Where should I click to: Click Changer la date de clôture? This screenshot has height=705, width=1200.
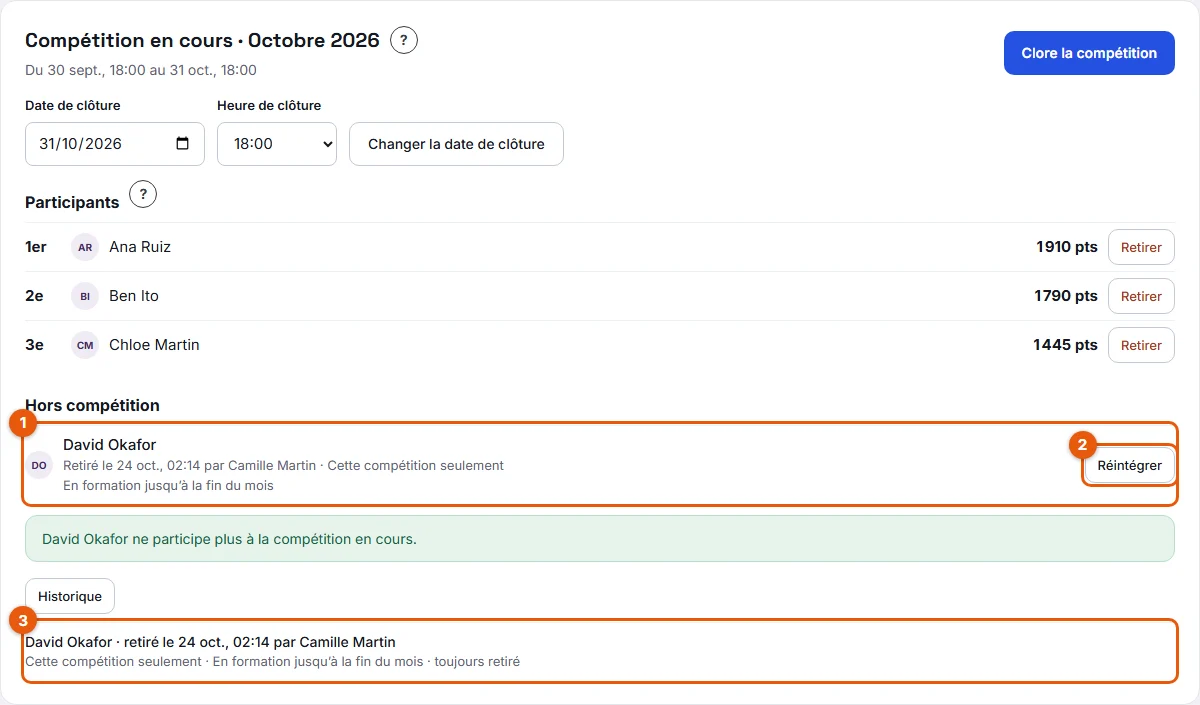(x=456, y=144)
